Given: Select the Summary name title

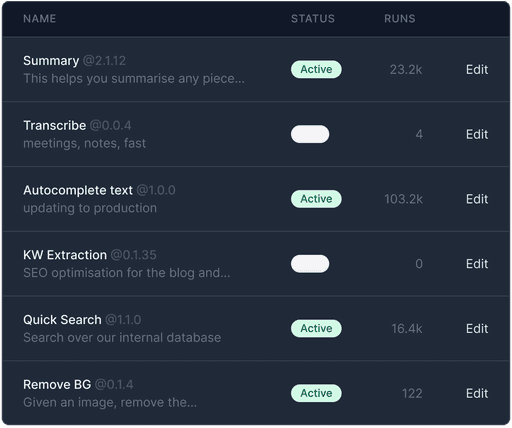Looking at the screenshot, I should [51, 61].
